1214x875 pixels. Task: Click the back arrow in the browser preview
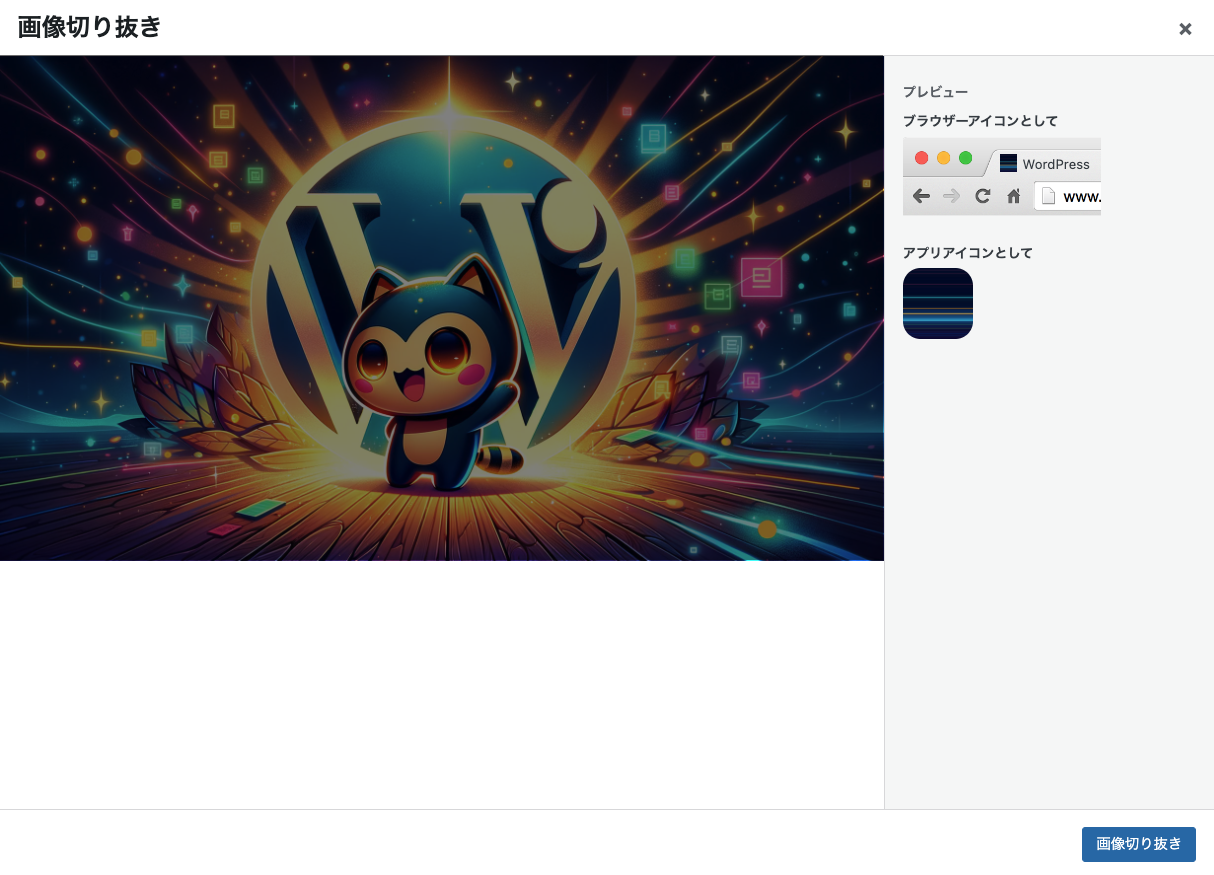(921, 196)
